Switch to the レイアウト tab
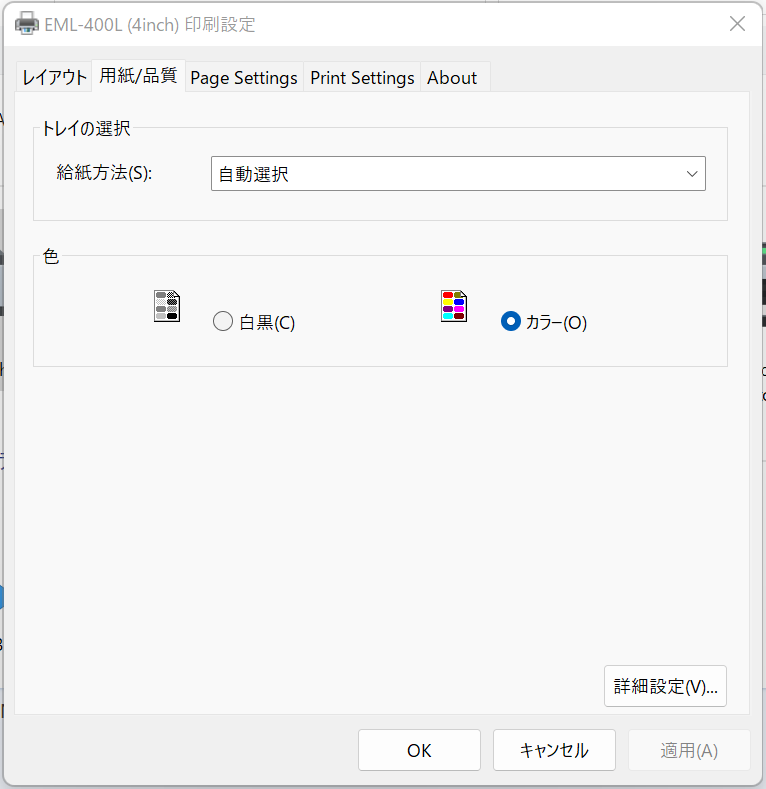This screenshot has width=766, height=789. pyautogui.click(x=54, y=77)
